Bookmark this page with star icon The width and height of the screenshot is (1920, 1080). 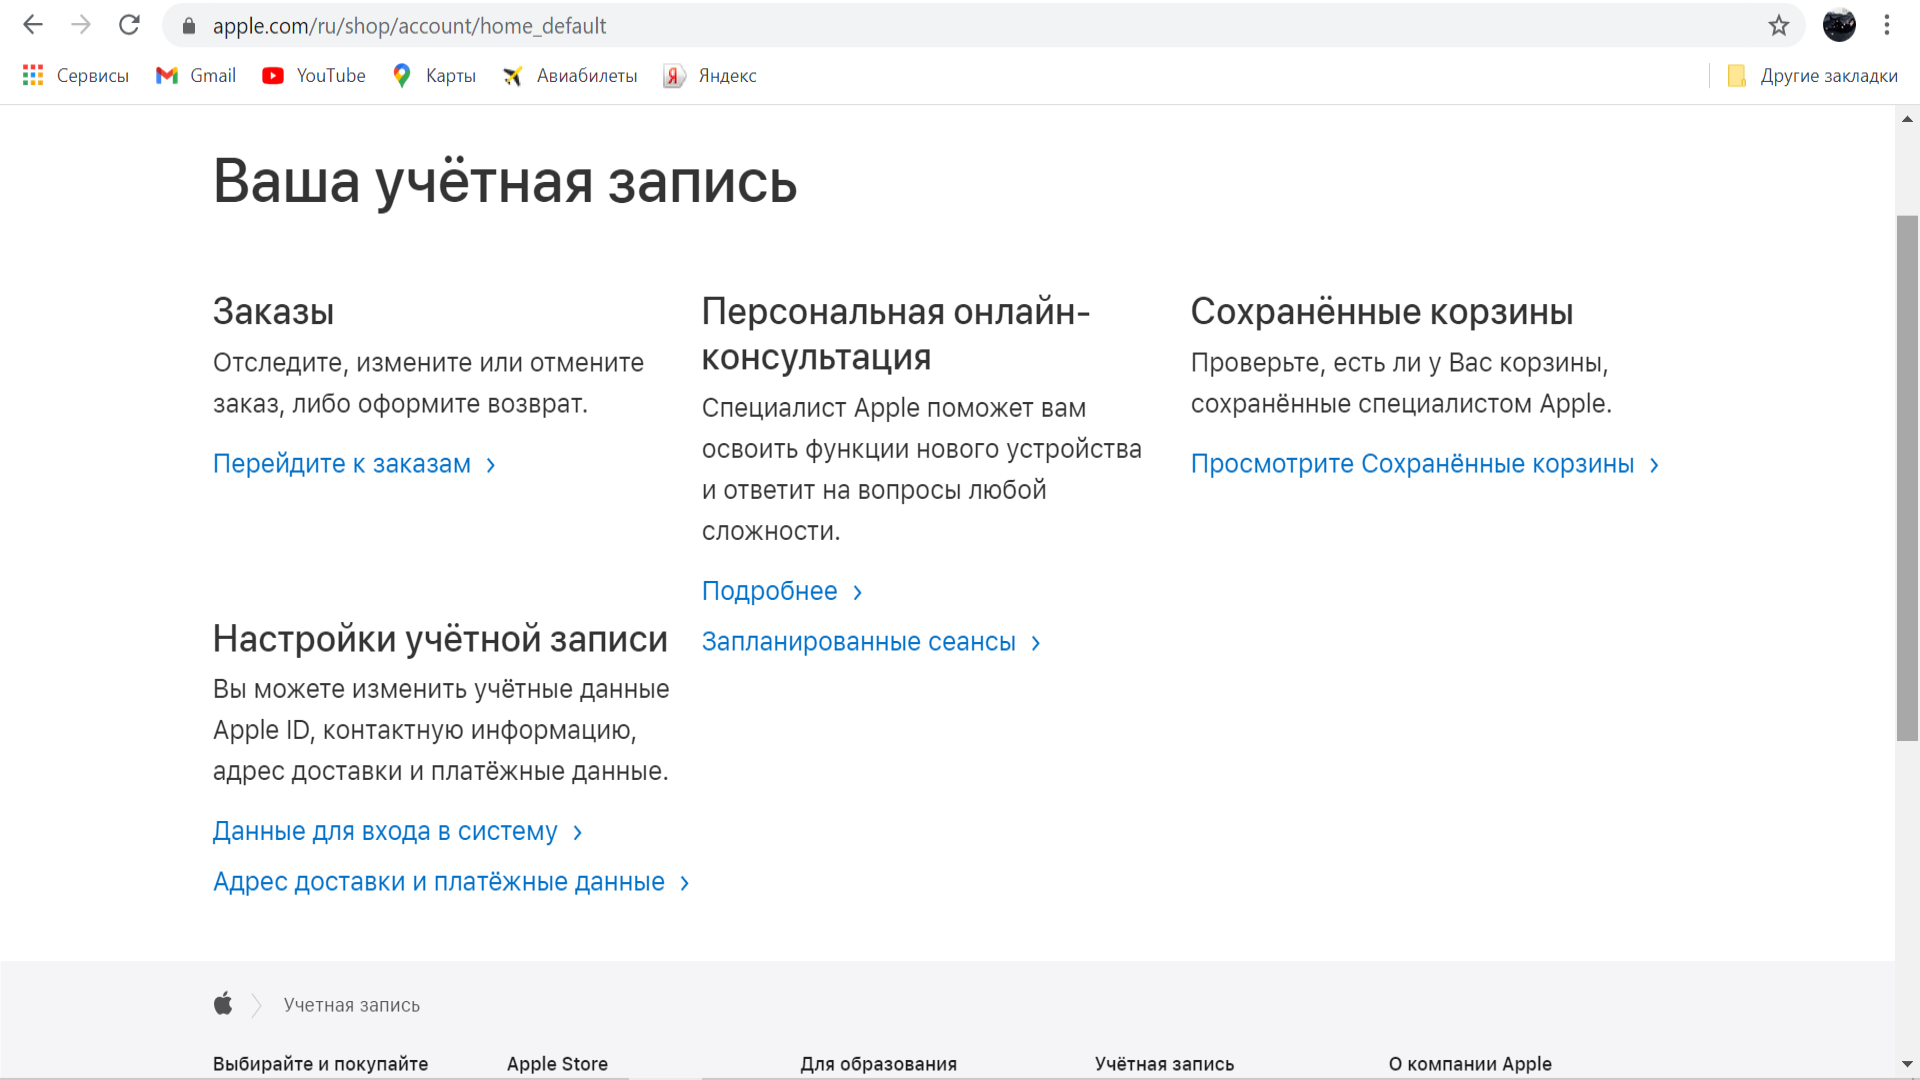(1778, 26)
